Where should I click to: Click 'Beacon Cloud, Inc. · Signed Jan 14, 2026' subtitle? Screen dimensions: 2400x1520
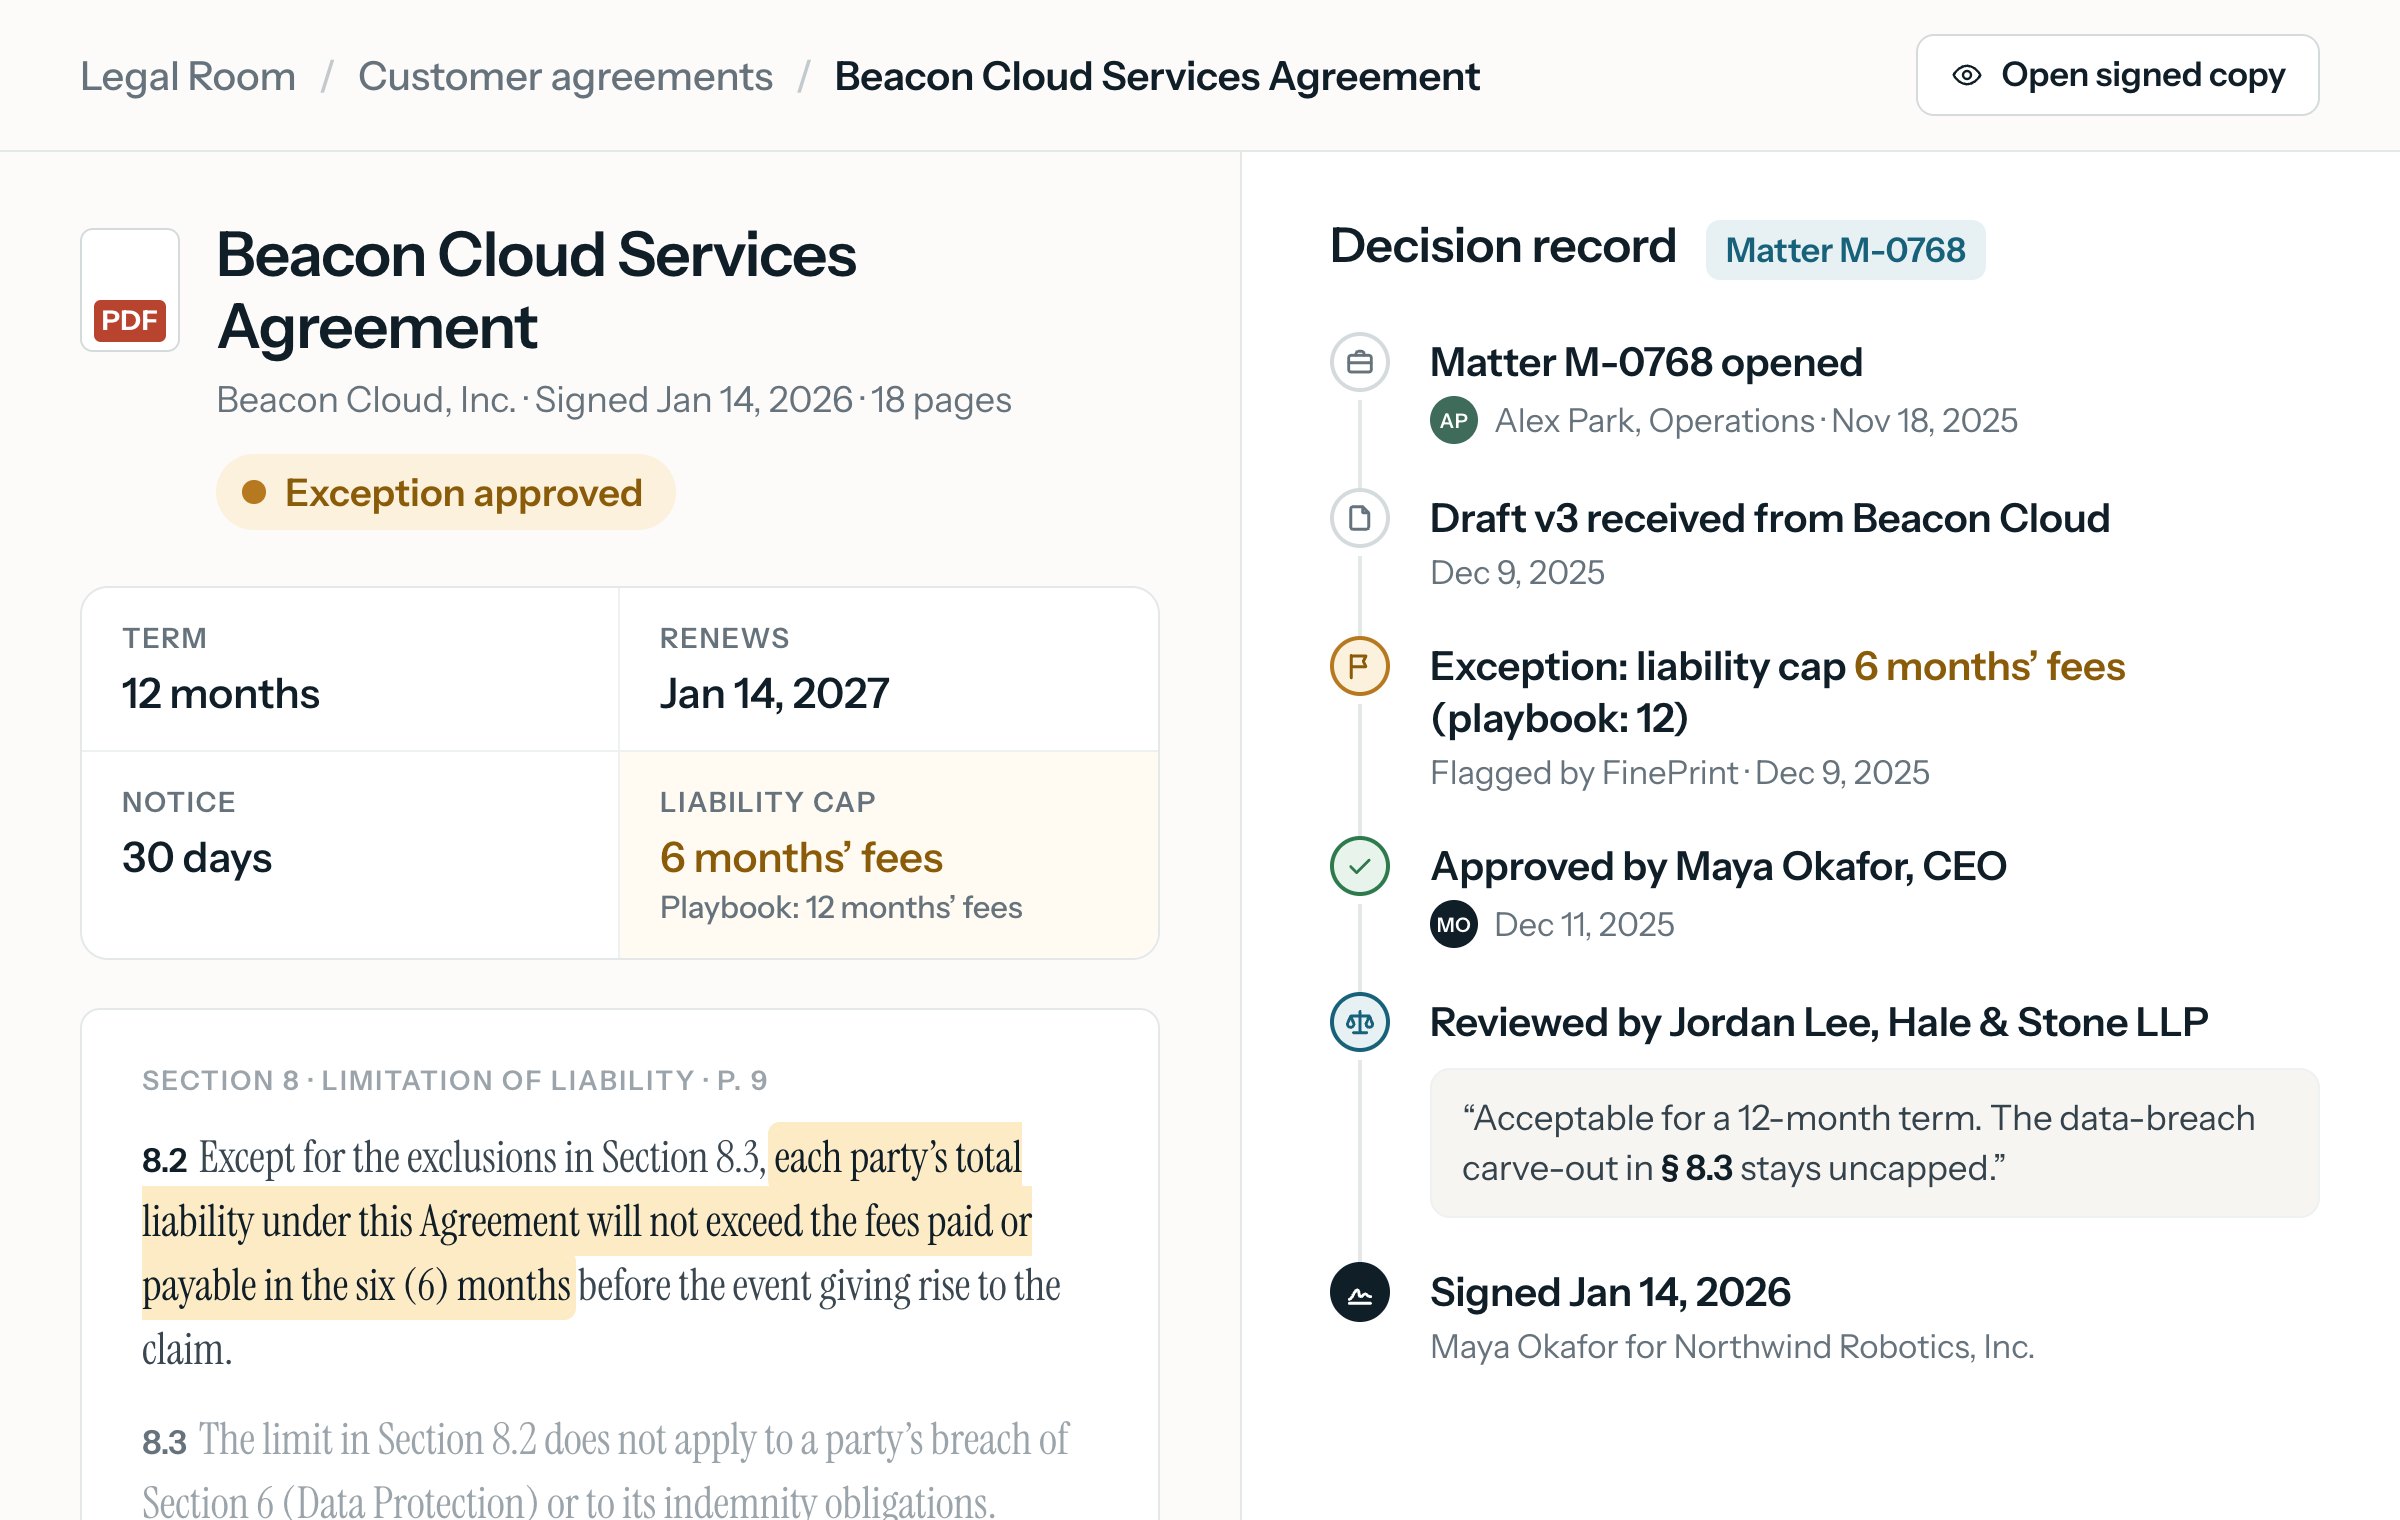pyautogui.click(x=614, y=400)
